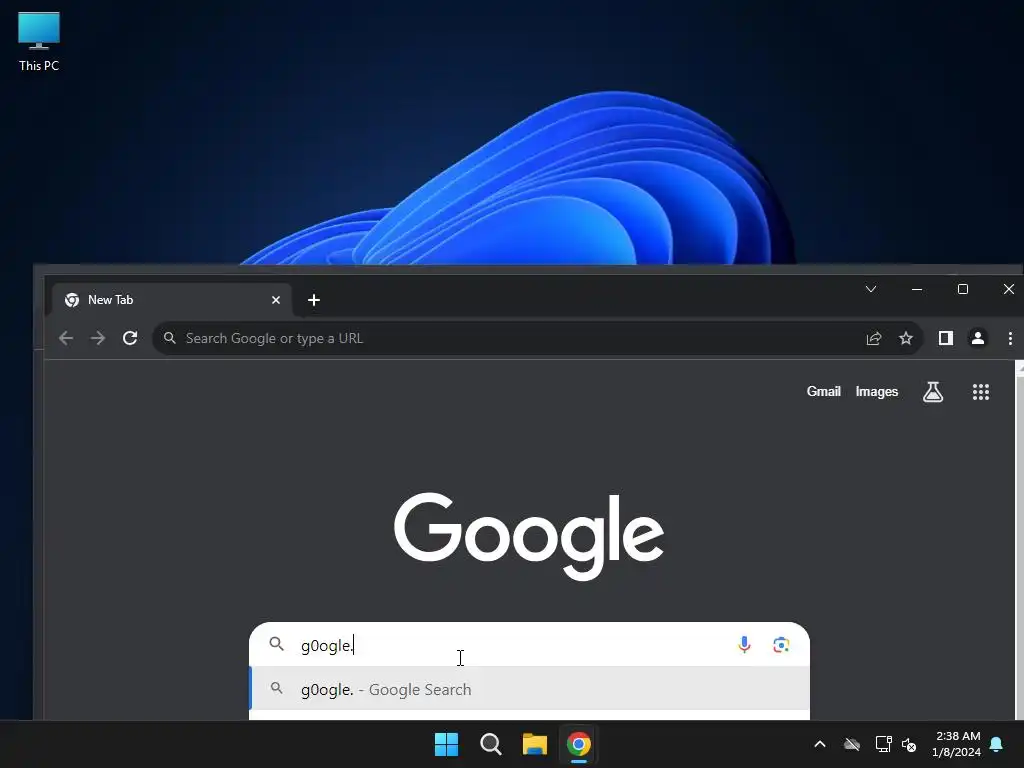Select the New Tab tab
1024x768 pixels.
pos(172,300)
